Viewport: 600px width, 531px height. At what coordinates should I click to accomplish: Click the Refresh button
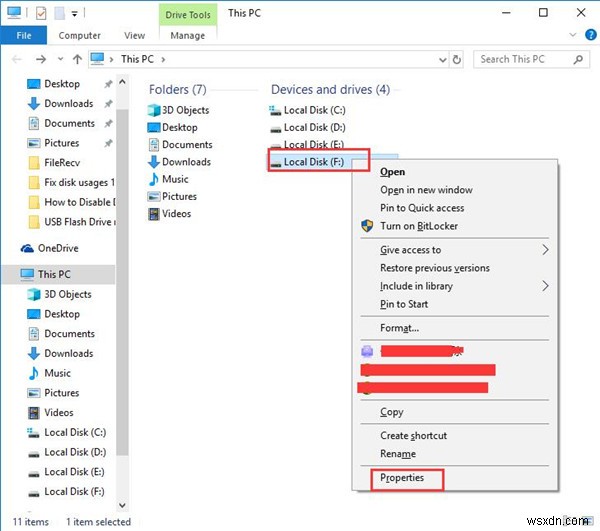point(457,60)
